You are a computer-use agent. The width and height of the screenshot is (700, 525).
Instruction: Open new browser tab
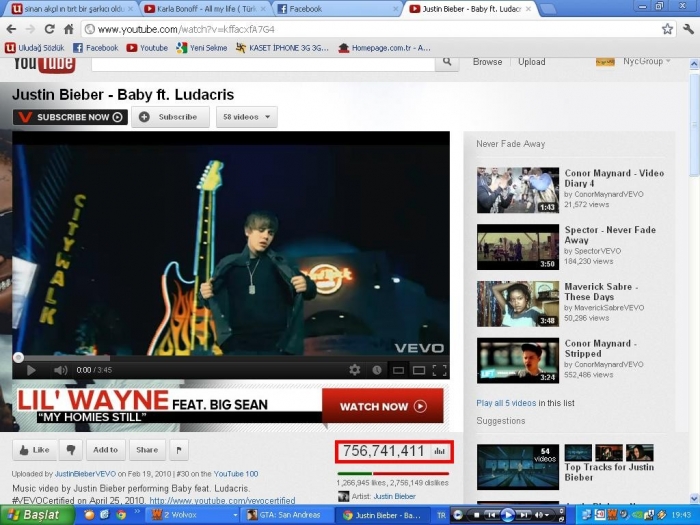coord(547,8)
